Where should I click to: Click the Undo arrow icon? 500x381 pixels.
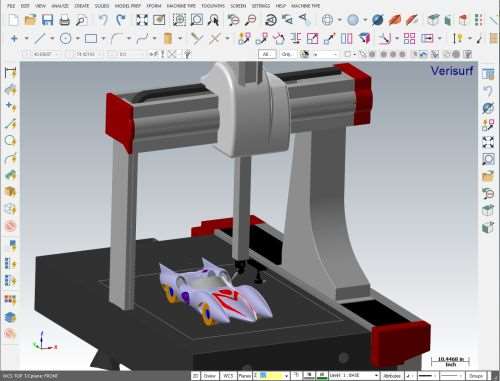(x=103, y=20)
